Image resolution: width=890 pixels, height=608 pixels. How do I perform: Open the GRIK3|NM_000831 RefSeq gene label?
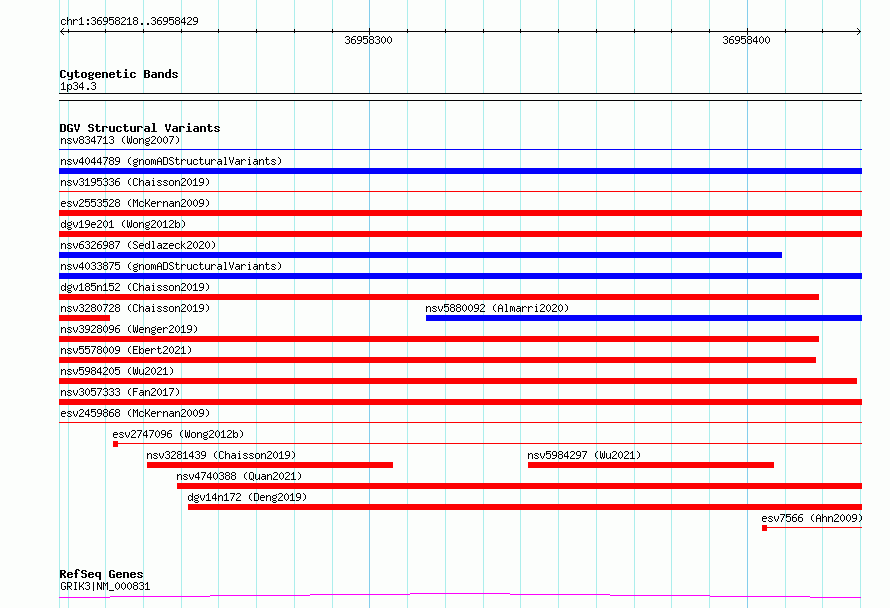click(x=105, y=586)
